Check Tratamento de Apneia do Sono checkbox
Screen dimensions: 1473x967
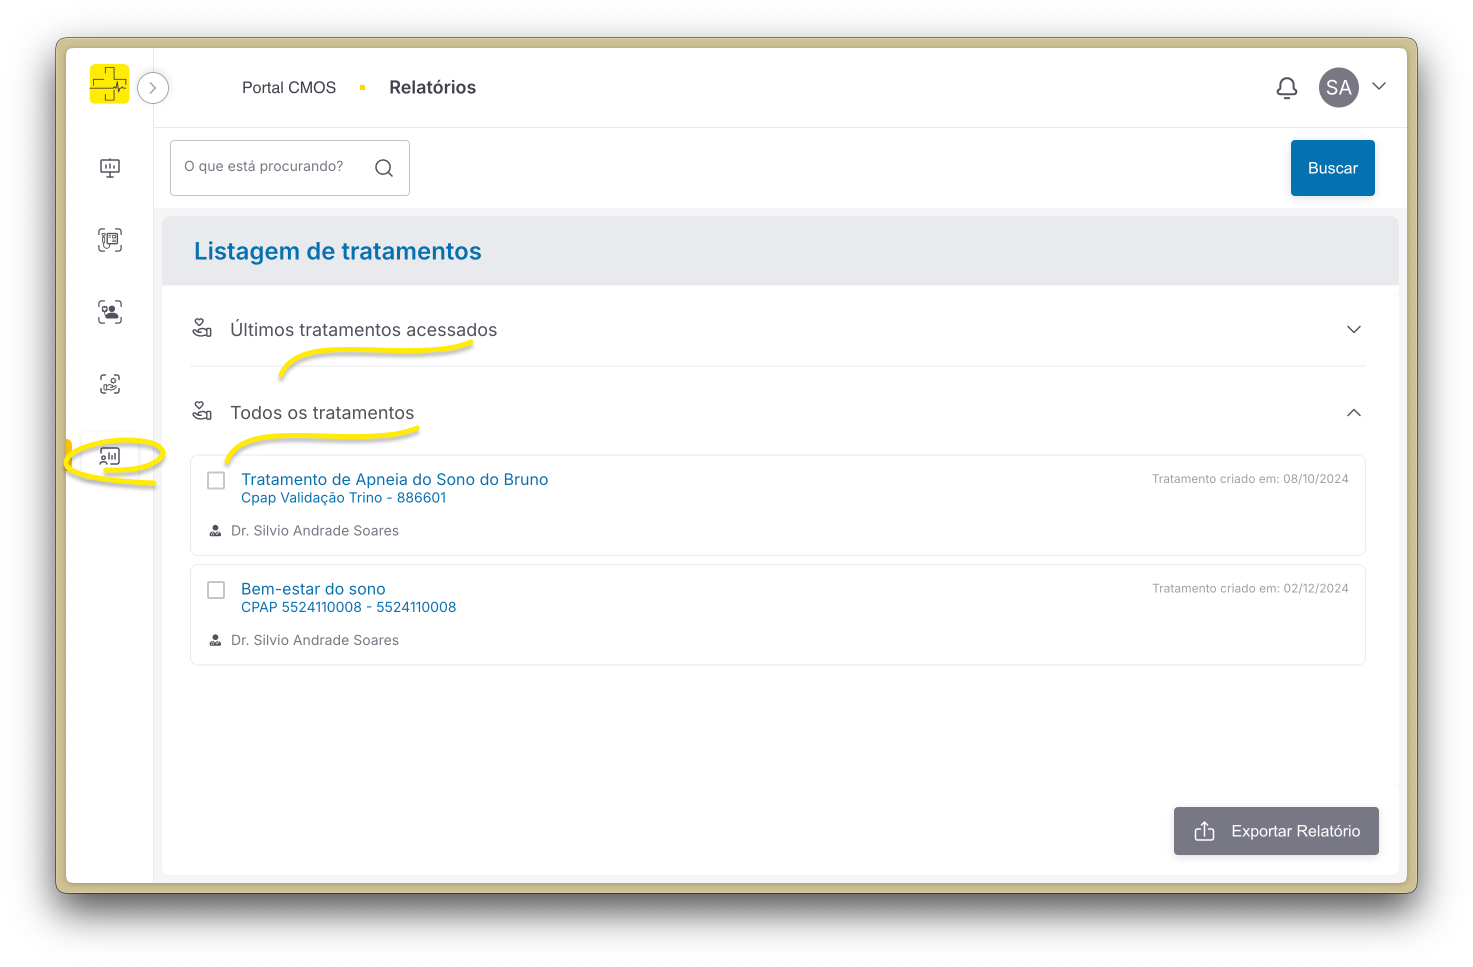point(216,481)
